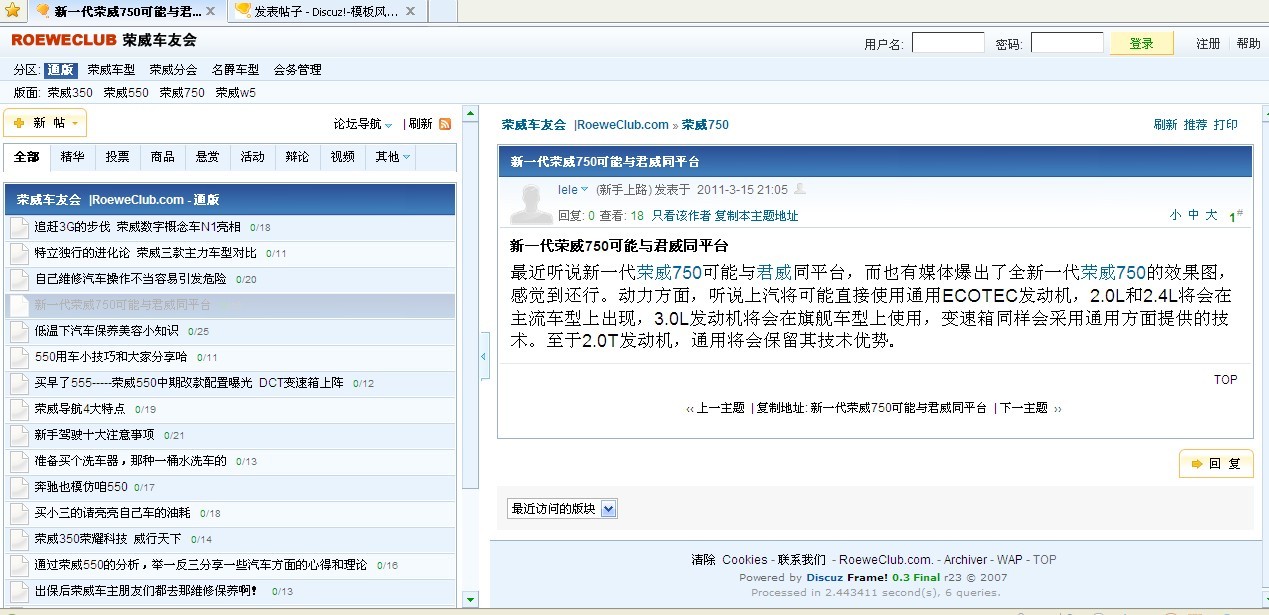Click the thread icon beside 买早了555

(x=19, y=383)
